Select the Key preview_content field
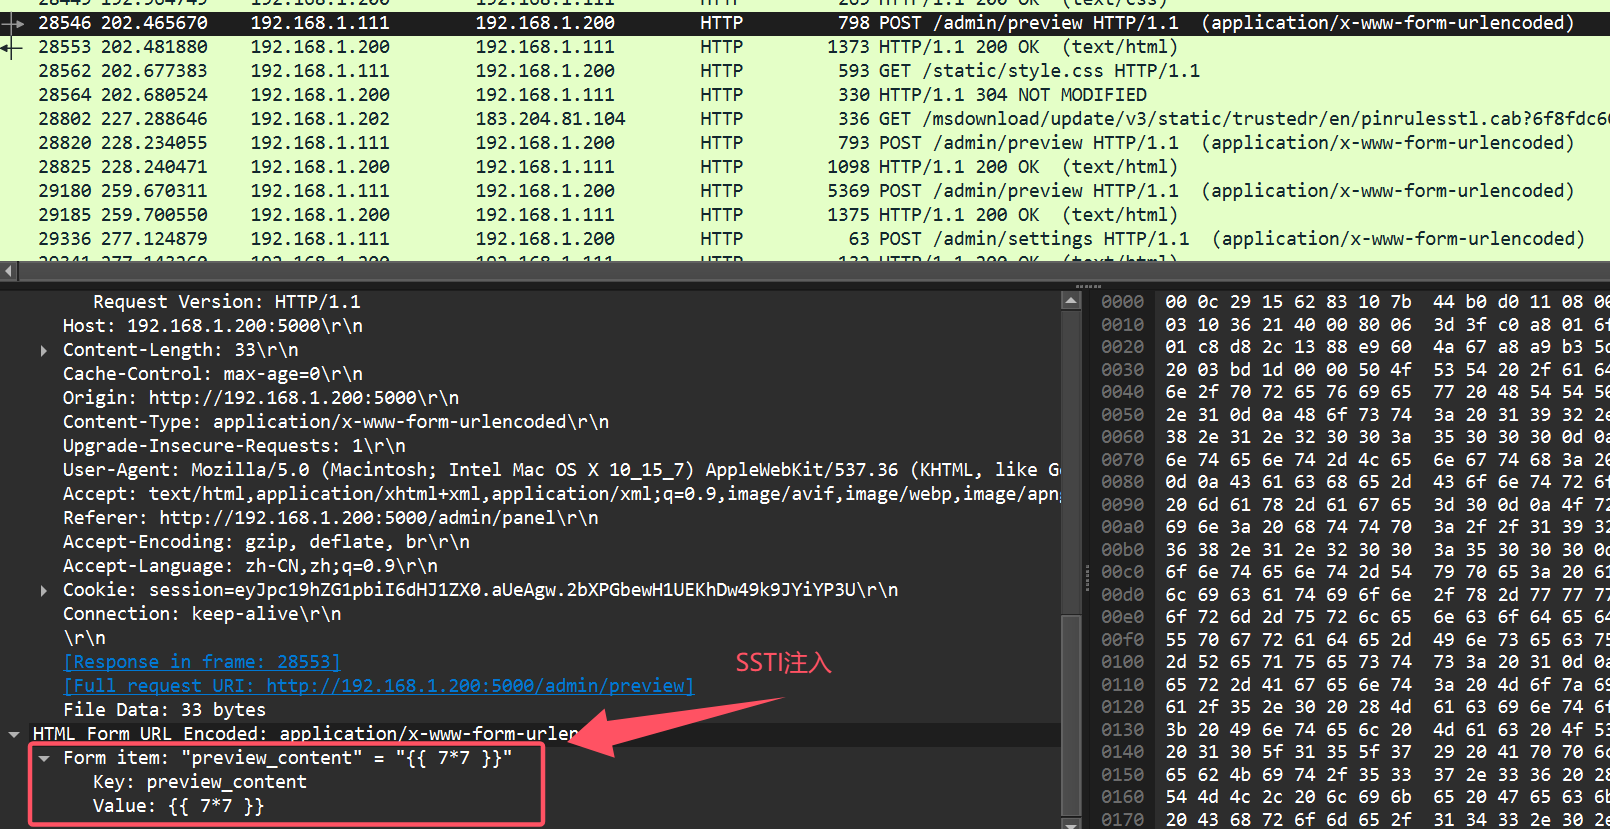Viewport: 1610px width, 829px height. coord(199,782)
